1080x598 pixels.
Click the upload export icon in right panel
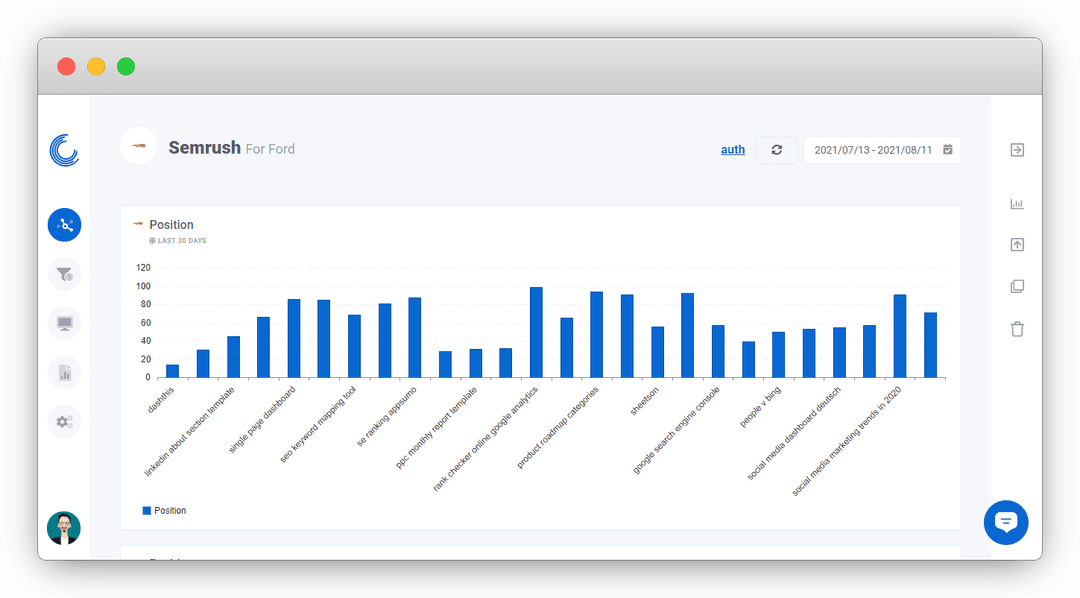1017,245
